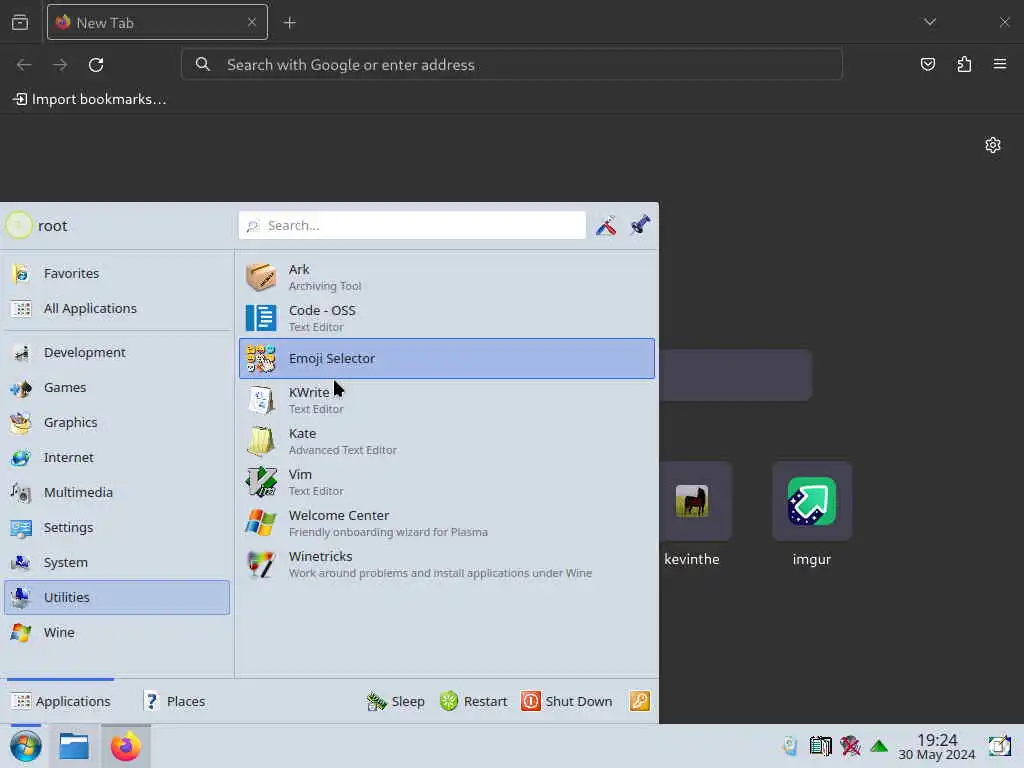This screenshot has width=1024, height=768.
Task: Go back in Firefox
Action: point(24,65)
